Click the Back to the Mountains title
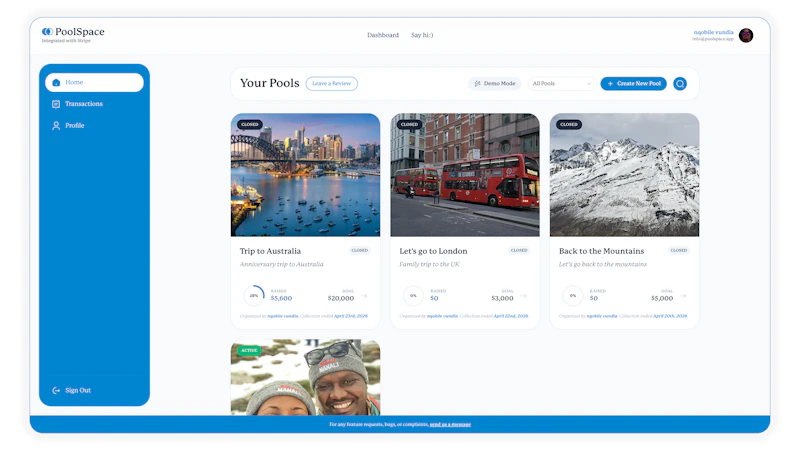This screenshot has height=450, width=800. click(602, 251)
